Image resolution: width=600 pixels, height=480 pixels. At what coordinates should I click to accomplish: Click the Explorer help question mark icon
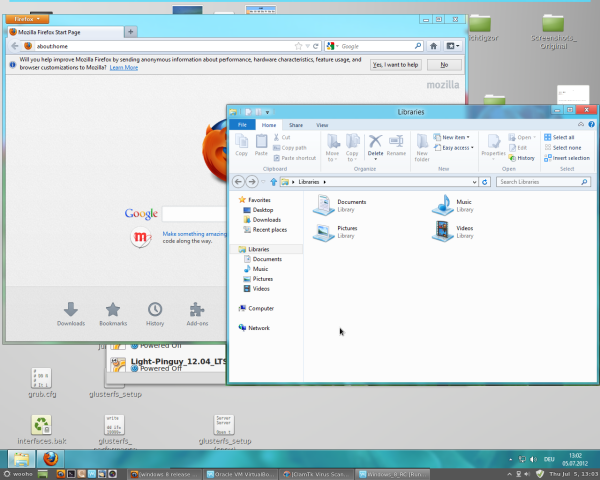click(x=591, y=124)
